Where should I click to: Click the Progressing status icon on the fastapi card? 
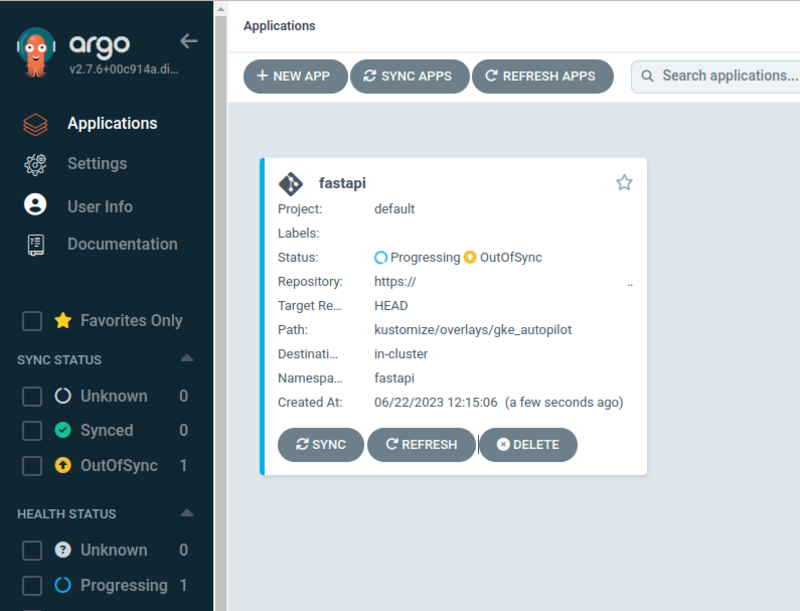(x=381, y=258)
